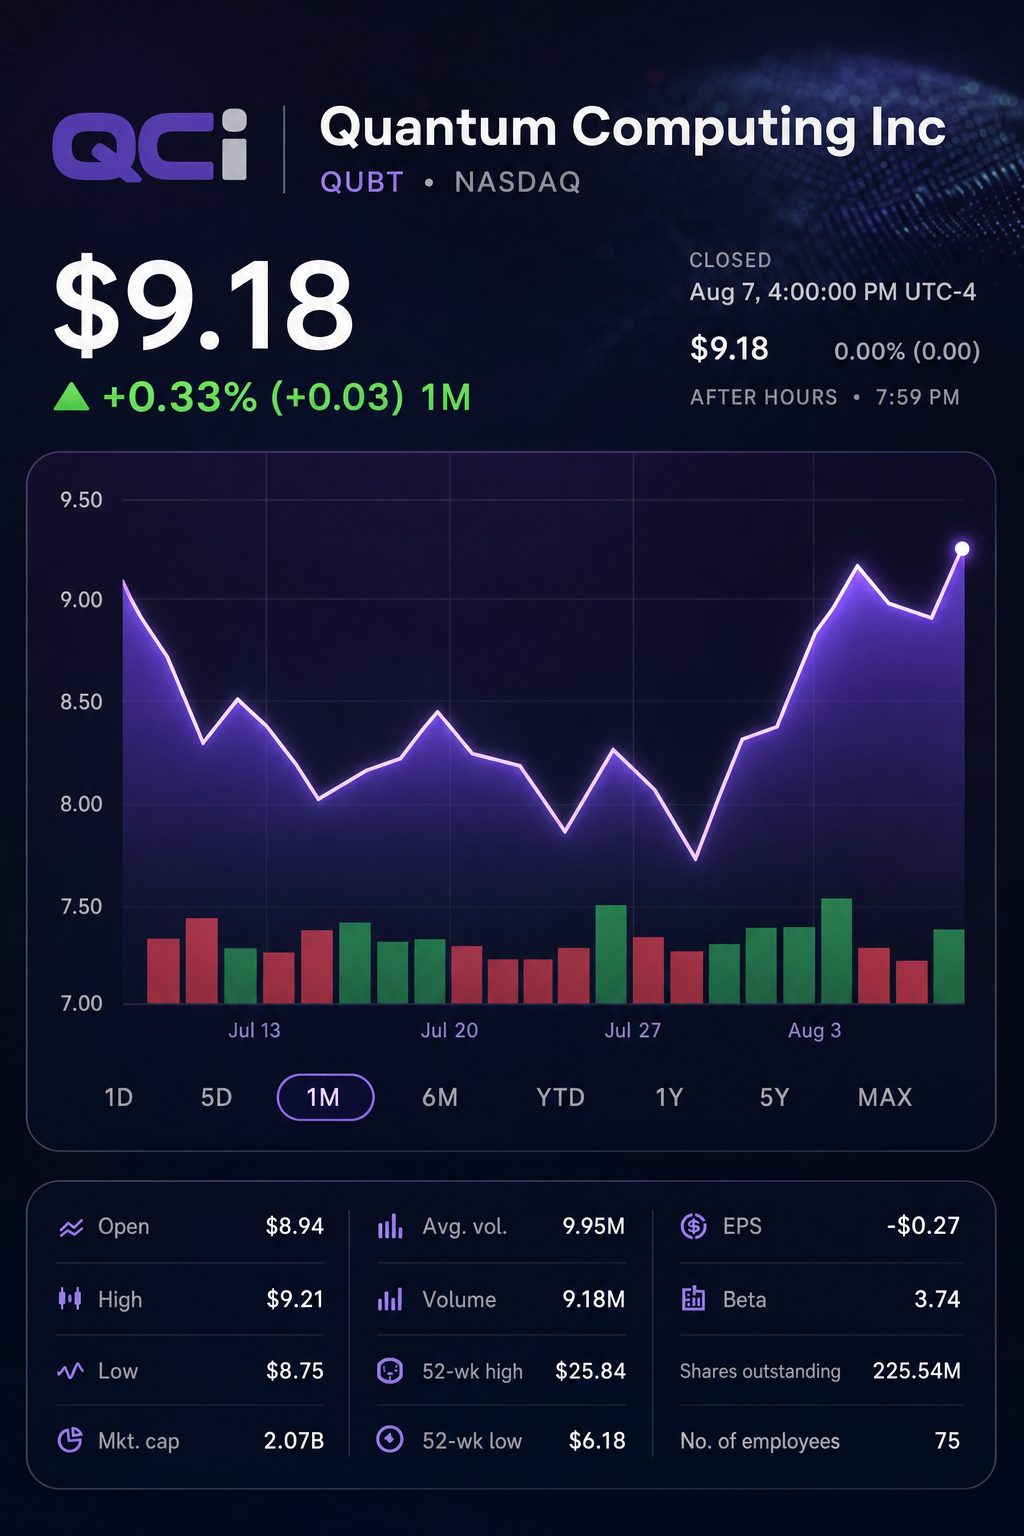This screenshot has width=1024, height=1536.
Task: Switch chart to 6M range
Action: coord(440,1097)
